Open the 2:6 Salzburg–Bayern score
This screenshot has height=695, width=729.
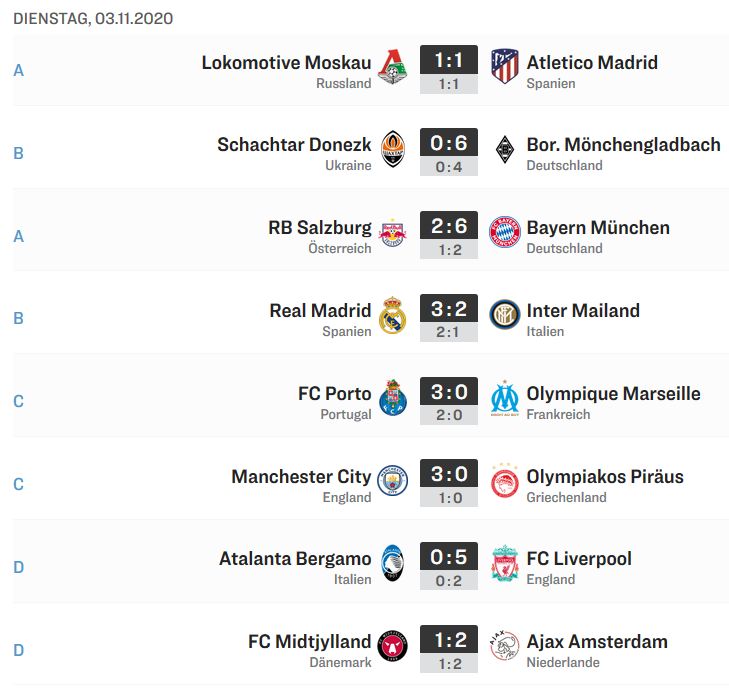(x=449, y=226)
